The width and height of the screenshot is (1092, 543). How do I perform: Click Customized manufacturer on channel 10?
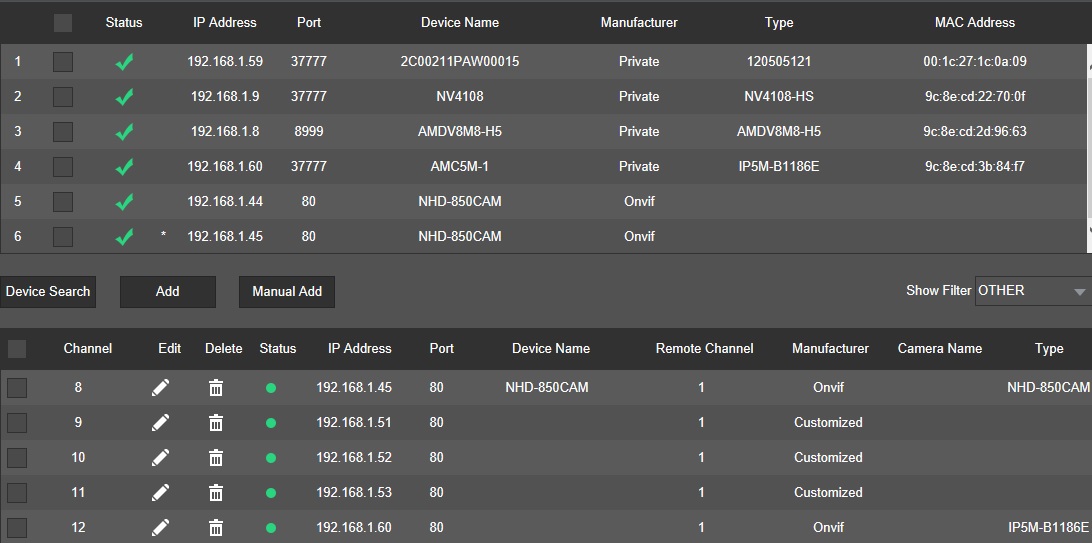[828, 457]
